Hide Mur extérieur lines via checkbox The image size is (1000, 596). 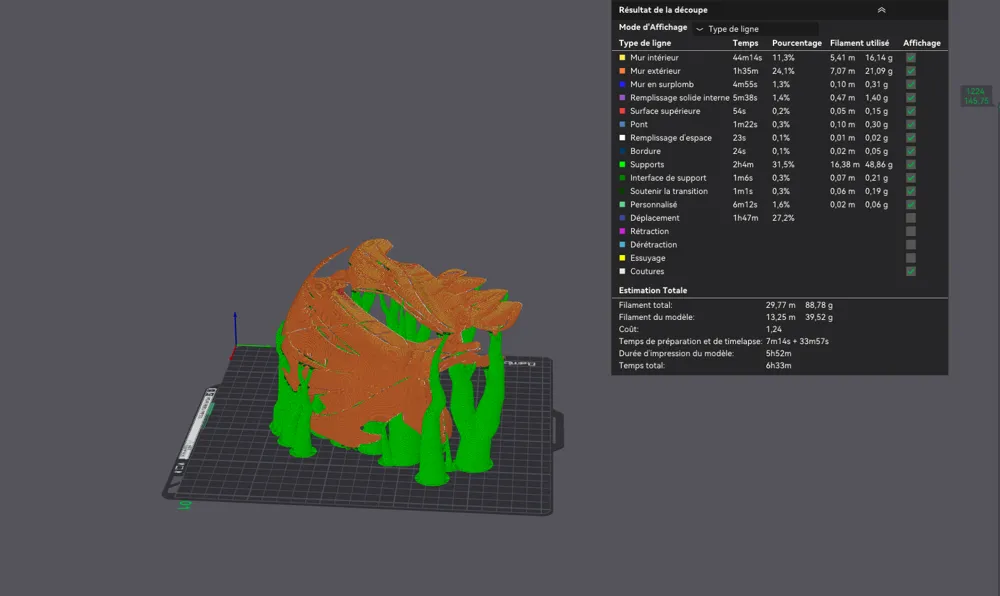(910, 71)
